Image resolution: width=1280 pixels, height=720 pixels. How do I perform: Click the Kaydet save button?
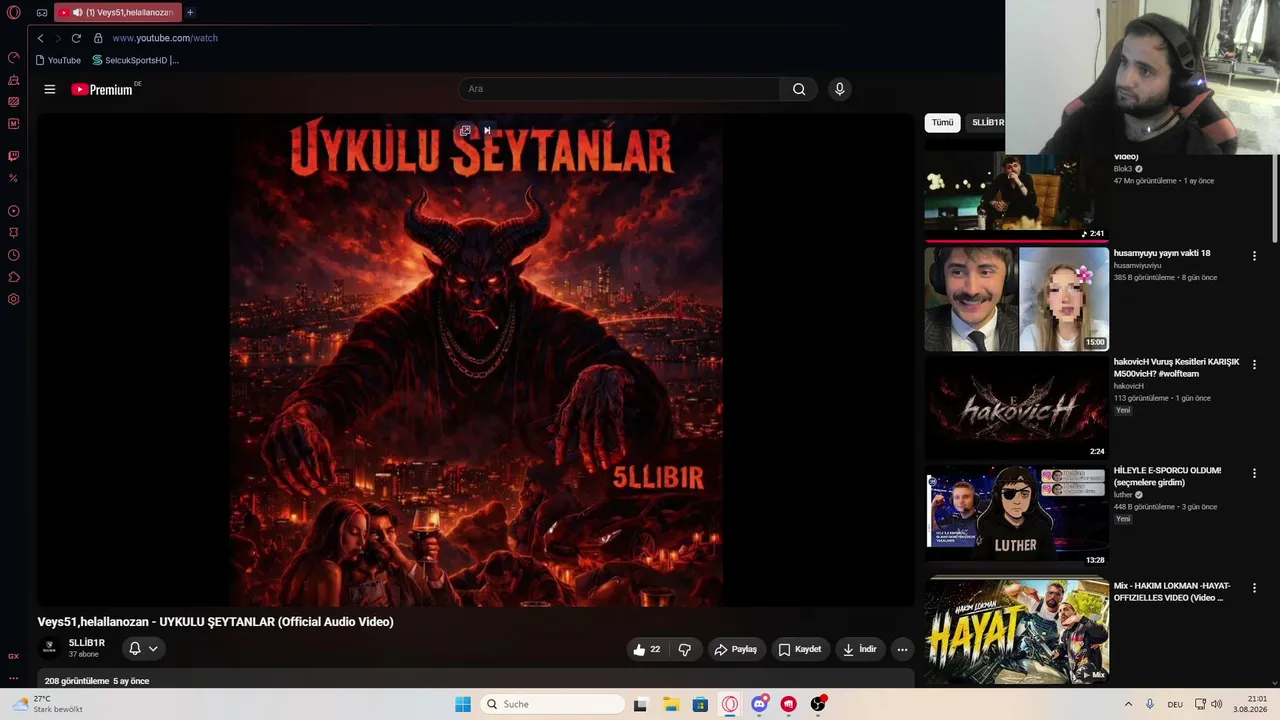tap(800, 649)
